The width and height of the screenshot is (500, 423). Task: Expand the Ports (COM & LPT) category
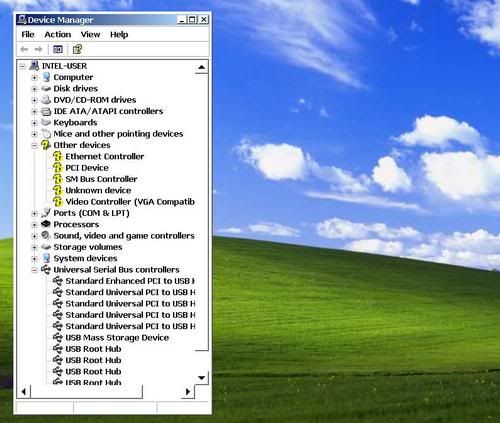click(x=34, y=213)
